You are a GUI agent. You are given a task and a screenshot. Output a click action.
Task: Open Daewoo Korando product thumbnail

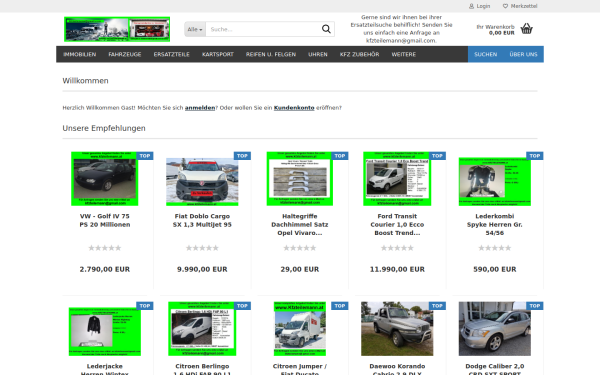tap(397, 329)
